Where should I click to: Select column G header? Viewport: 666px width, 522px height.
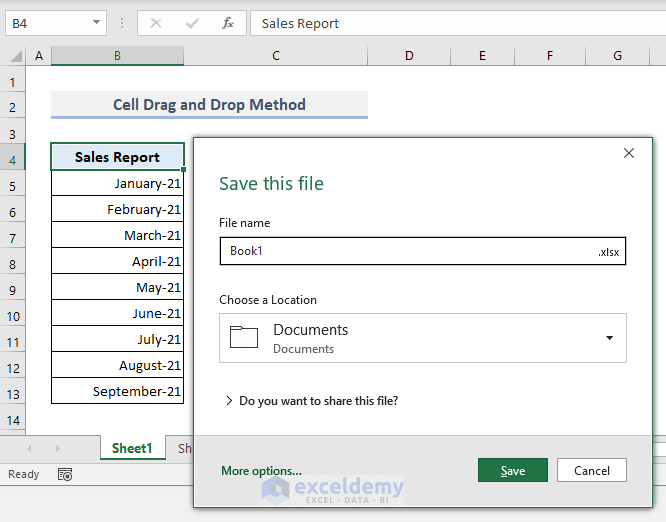(x=618, y=56)
